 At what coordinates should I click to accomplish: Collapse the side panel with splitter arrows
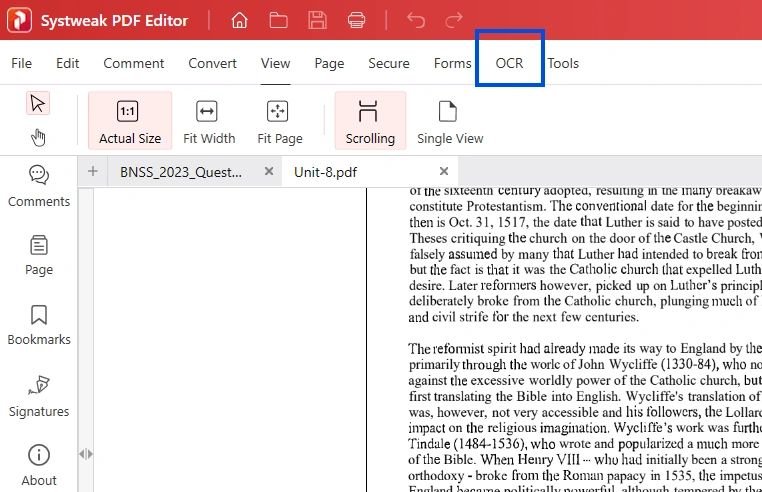[x=86, y=454]
